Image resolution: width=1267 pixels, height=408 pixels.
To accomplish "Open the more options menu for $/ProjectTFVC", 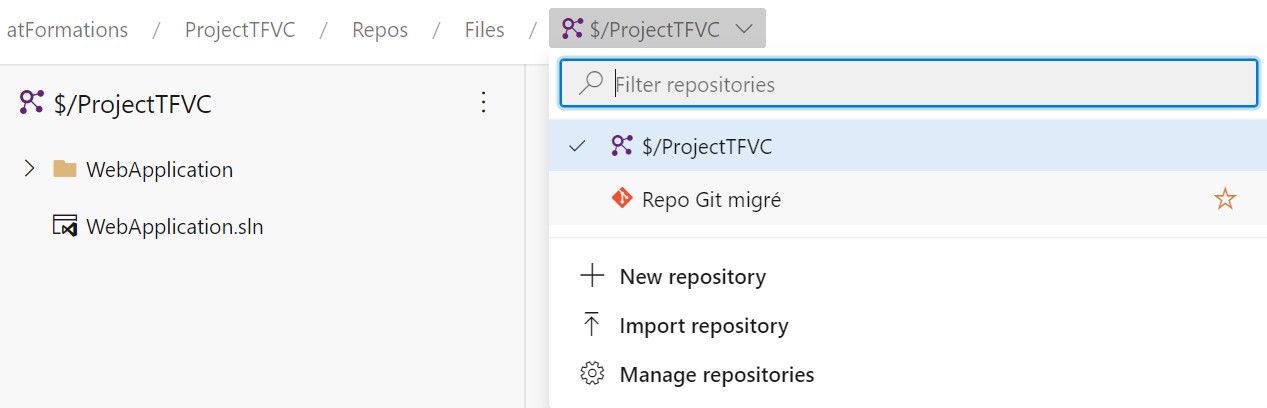I will [483, 102].
